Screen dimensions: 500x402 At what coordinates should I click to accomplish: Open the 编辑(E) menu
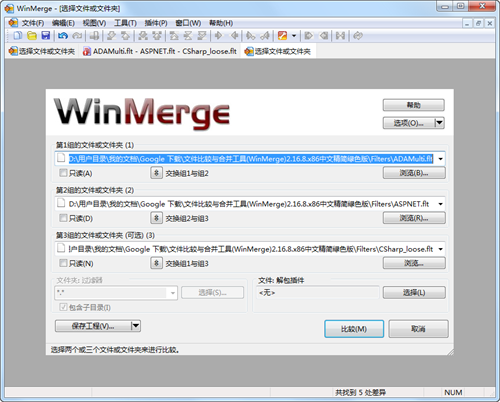63,23
